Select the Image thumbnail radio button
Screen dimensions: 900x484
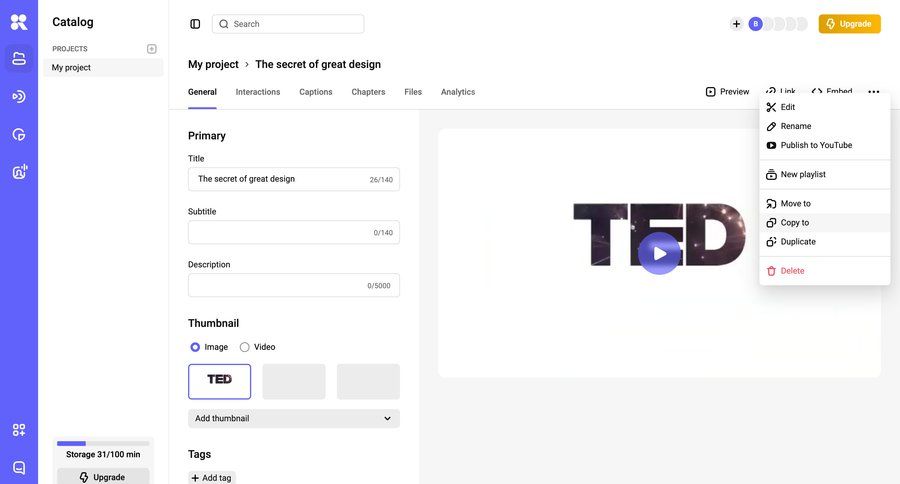pyautogui.click(x=195, y=347)
